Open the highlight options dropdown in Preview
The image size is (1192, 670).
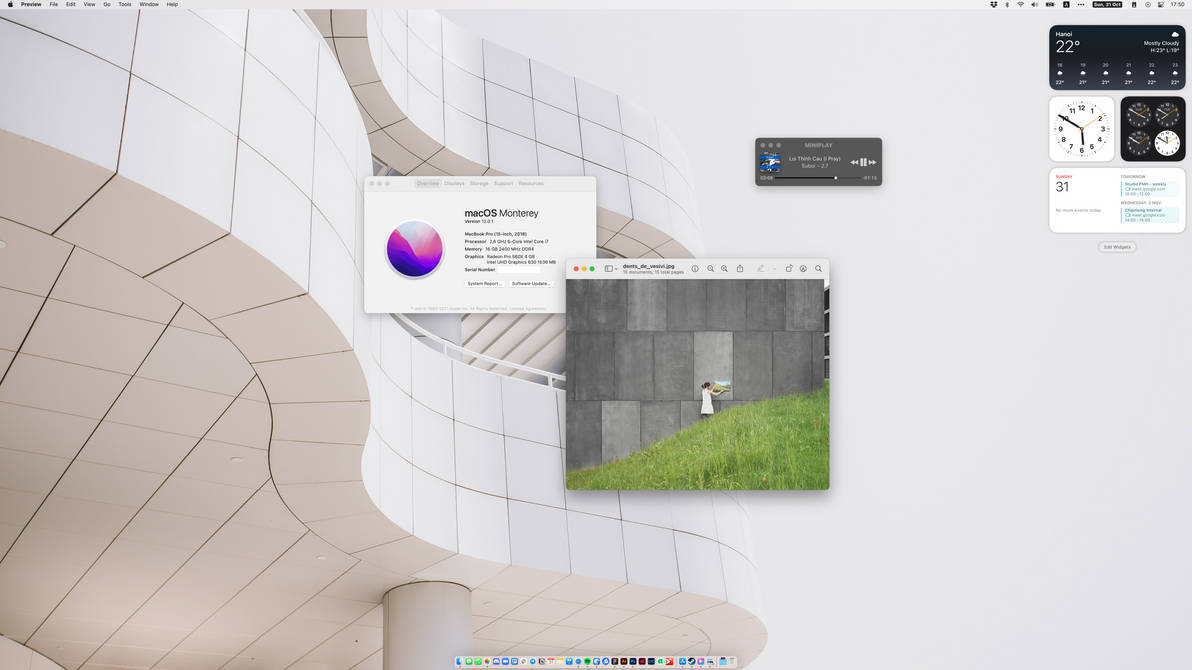pos(774,269)
